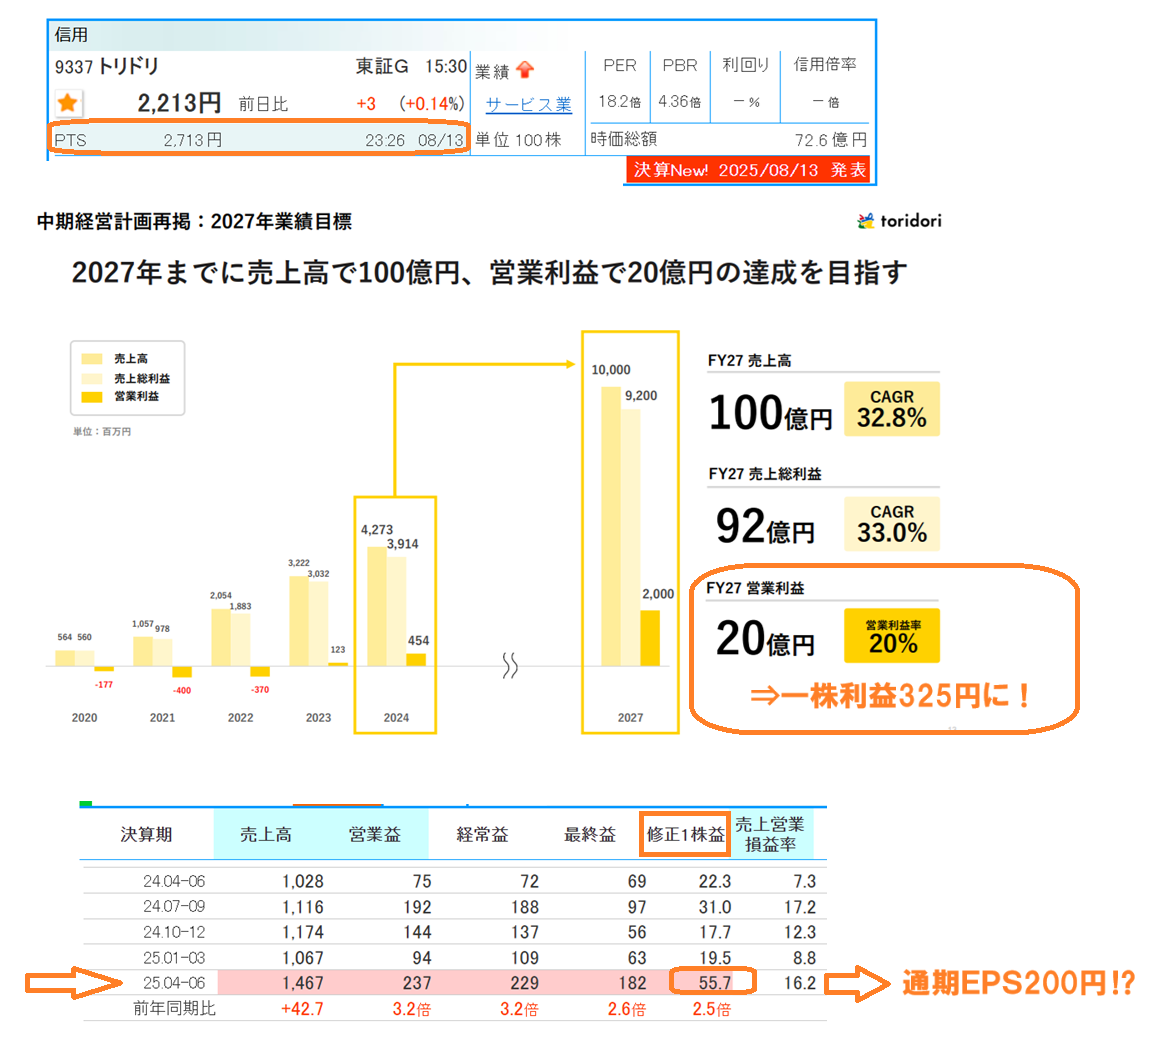Click the toridori company logo

coord(899,221)
